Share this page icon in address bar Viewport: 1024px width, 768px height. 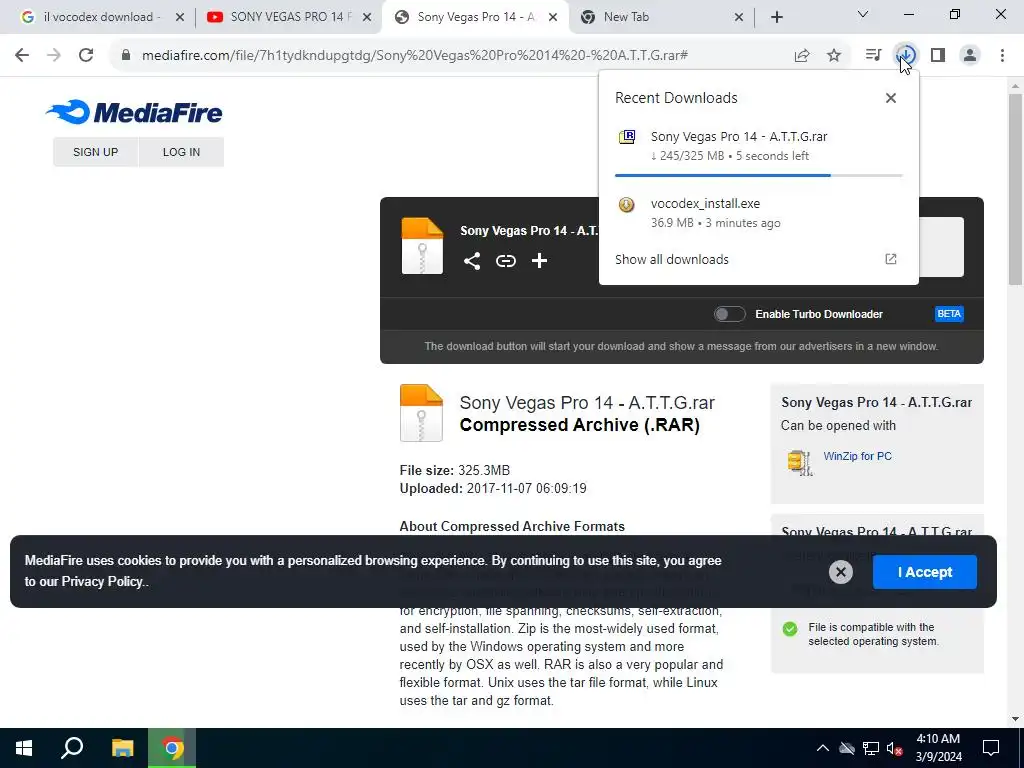[x=802, y=56]
